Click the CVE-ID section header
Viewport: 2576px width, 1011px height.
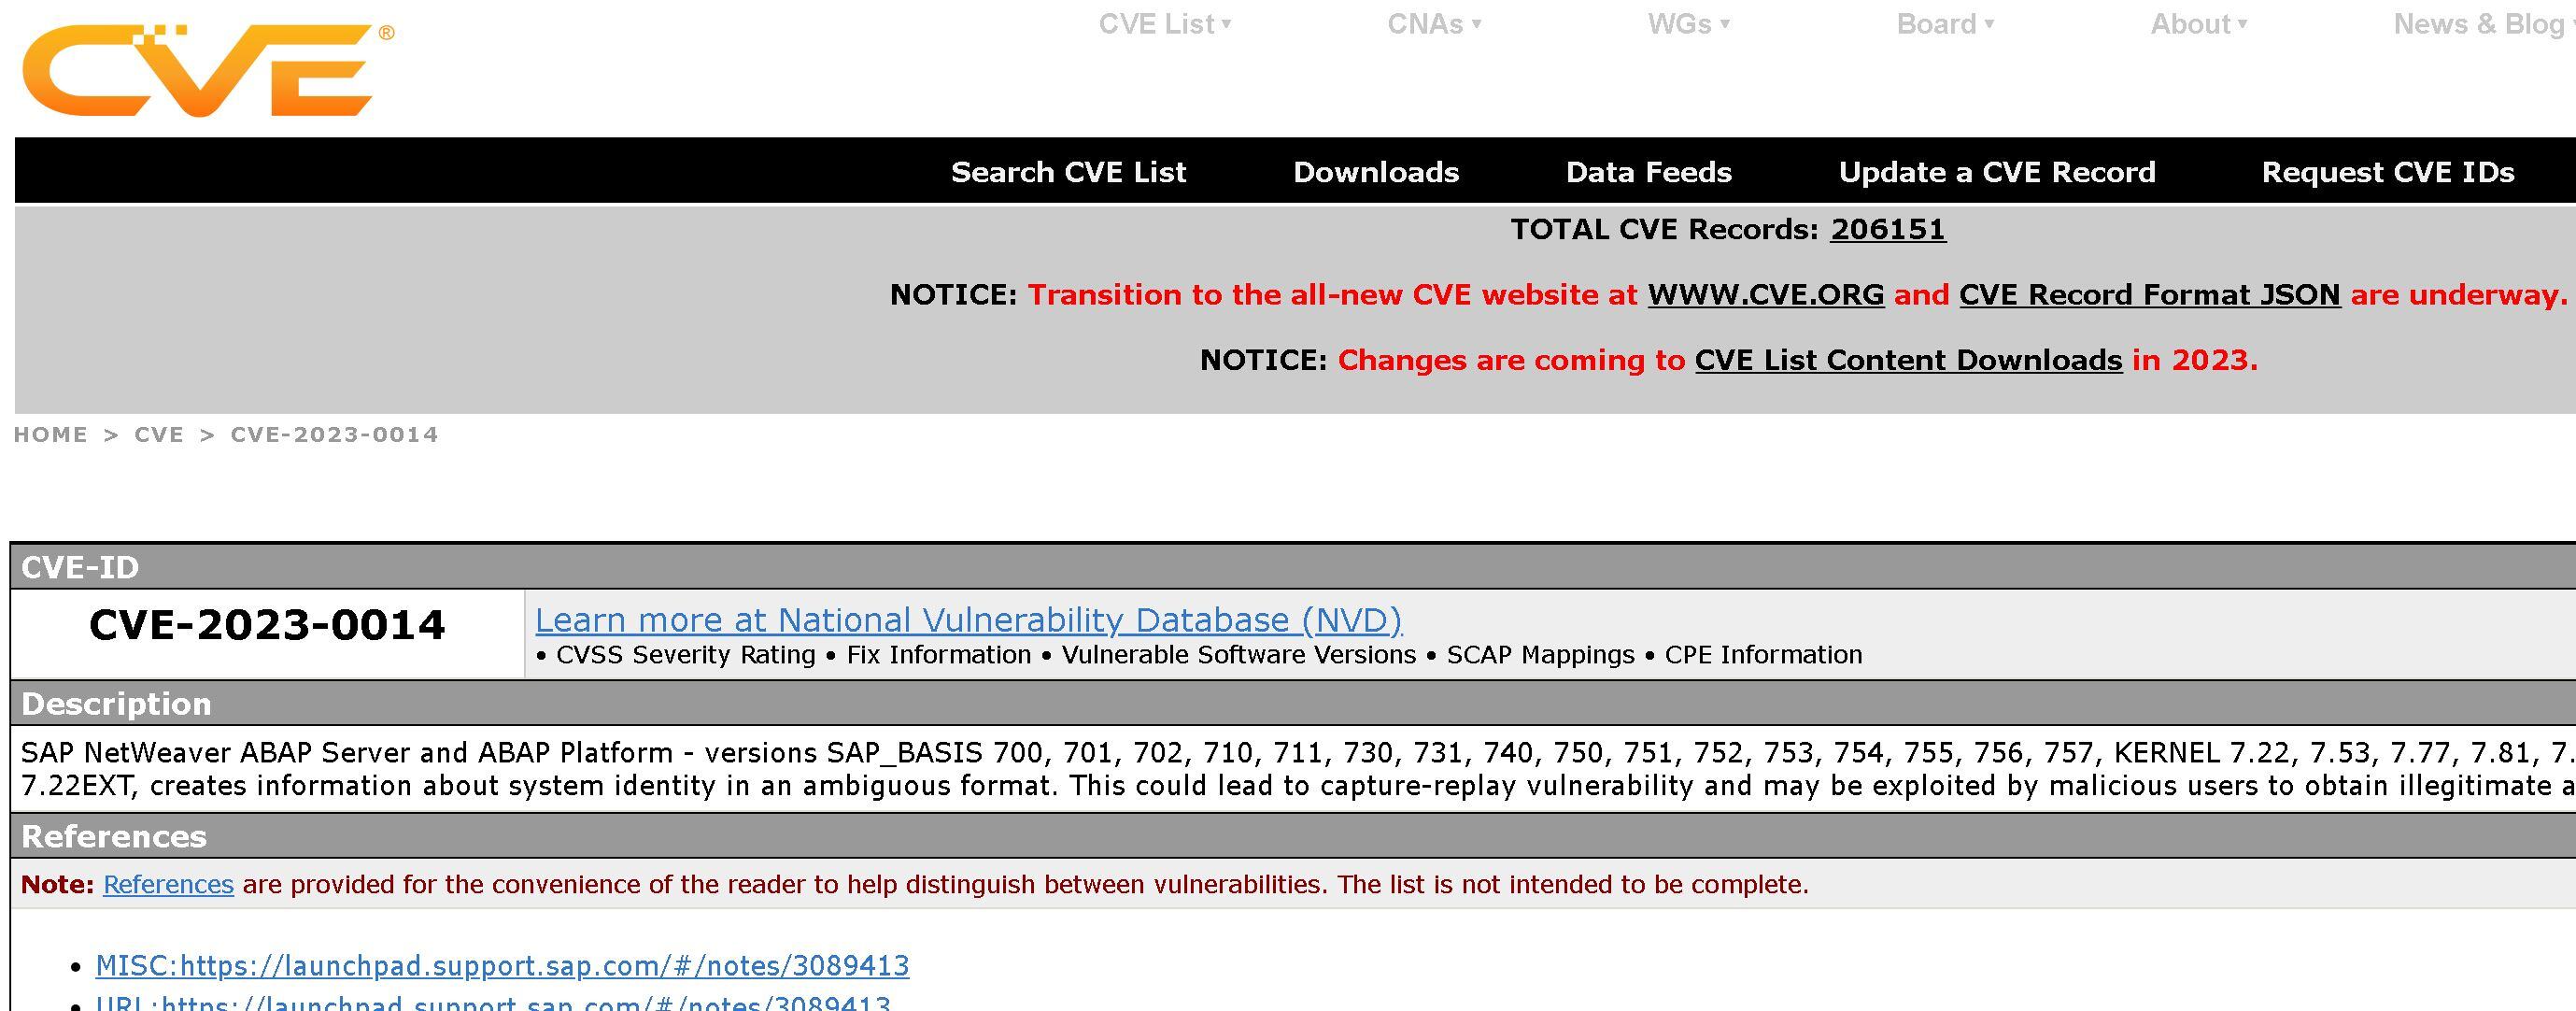[1293, 568]
